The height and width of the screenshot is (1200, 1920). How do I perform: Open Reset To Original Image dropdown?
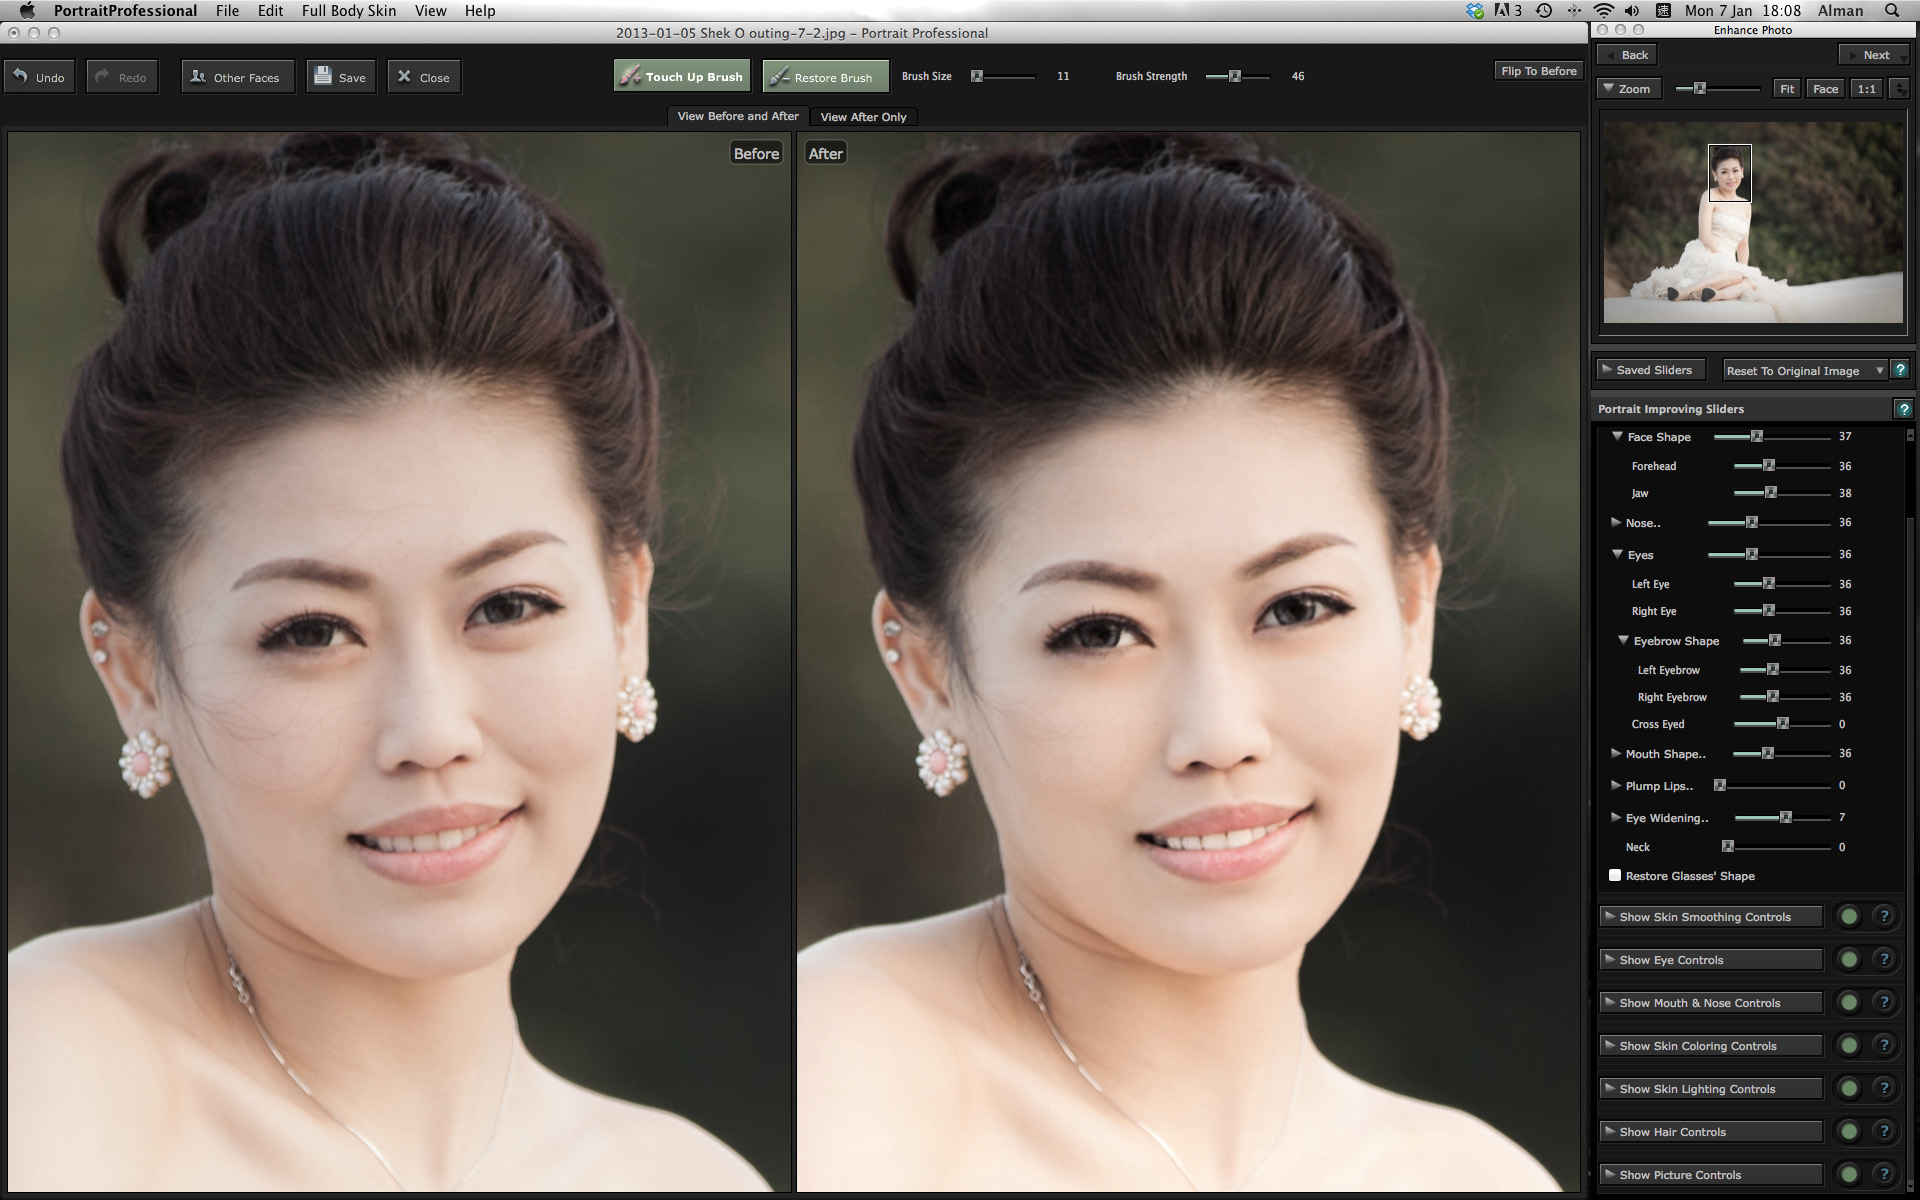coord(1805,370)
